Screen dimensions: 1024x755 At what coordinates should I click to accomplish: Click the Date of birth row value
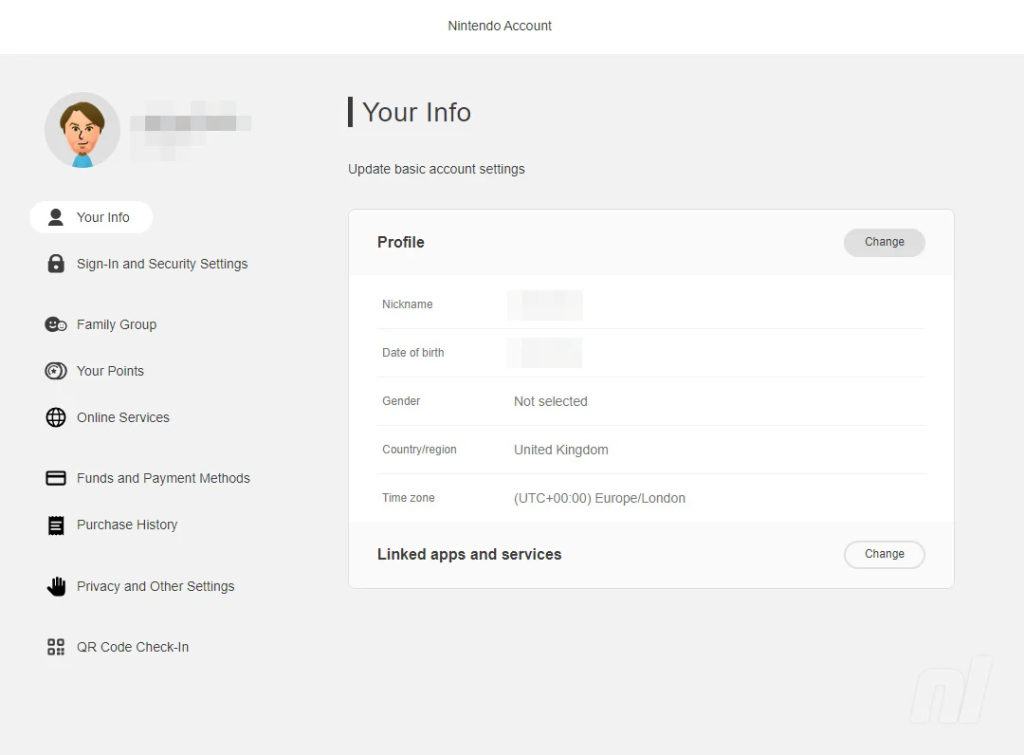(x=544, y=353)
